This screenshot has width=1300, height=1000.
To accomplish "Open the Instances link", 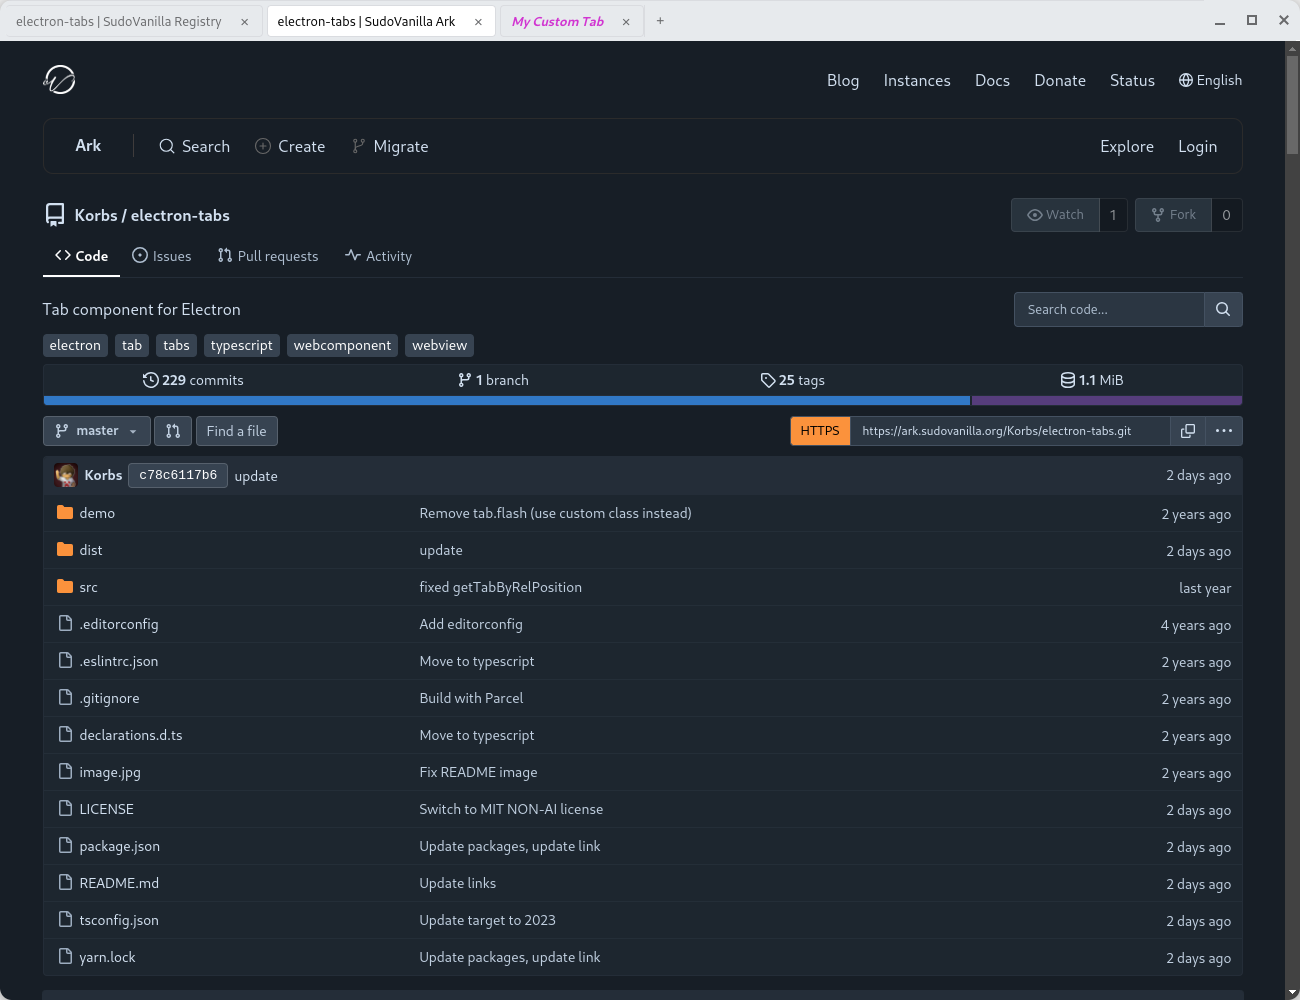I will click(x=917, y=80).
